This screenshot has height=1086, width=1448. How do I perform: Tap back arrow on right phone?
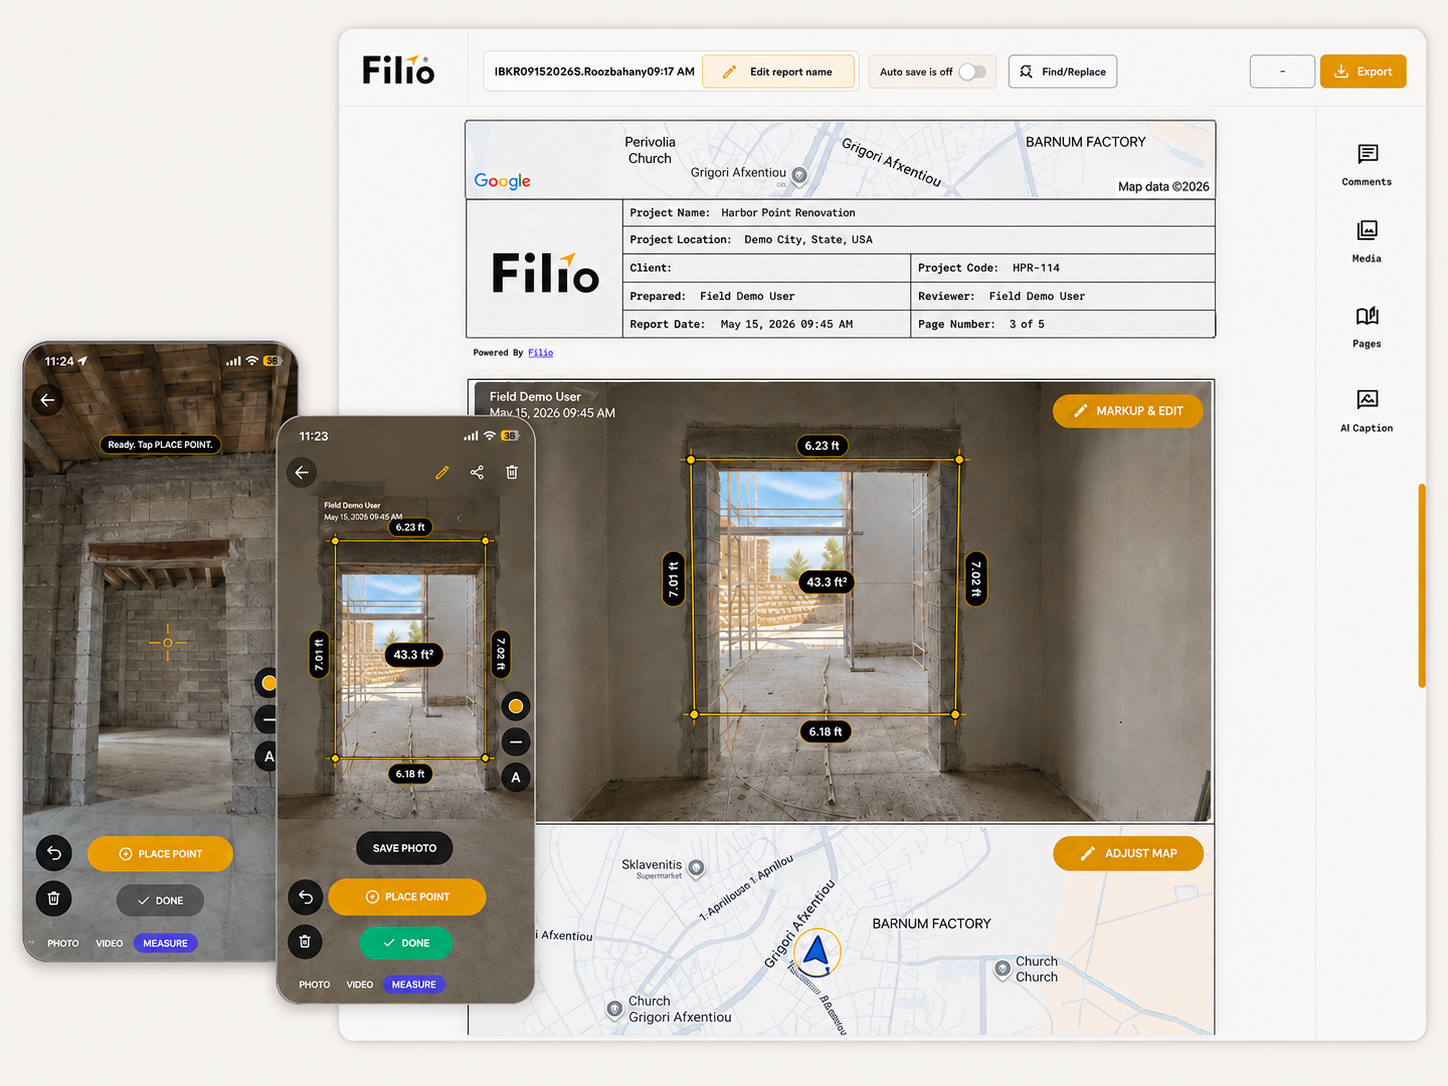(302, 472)
